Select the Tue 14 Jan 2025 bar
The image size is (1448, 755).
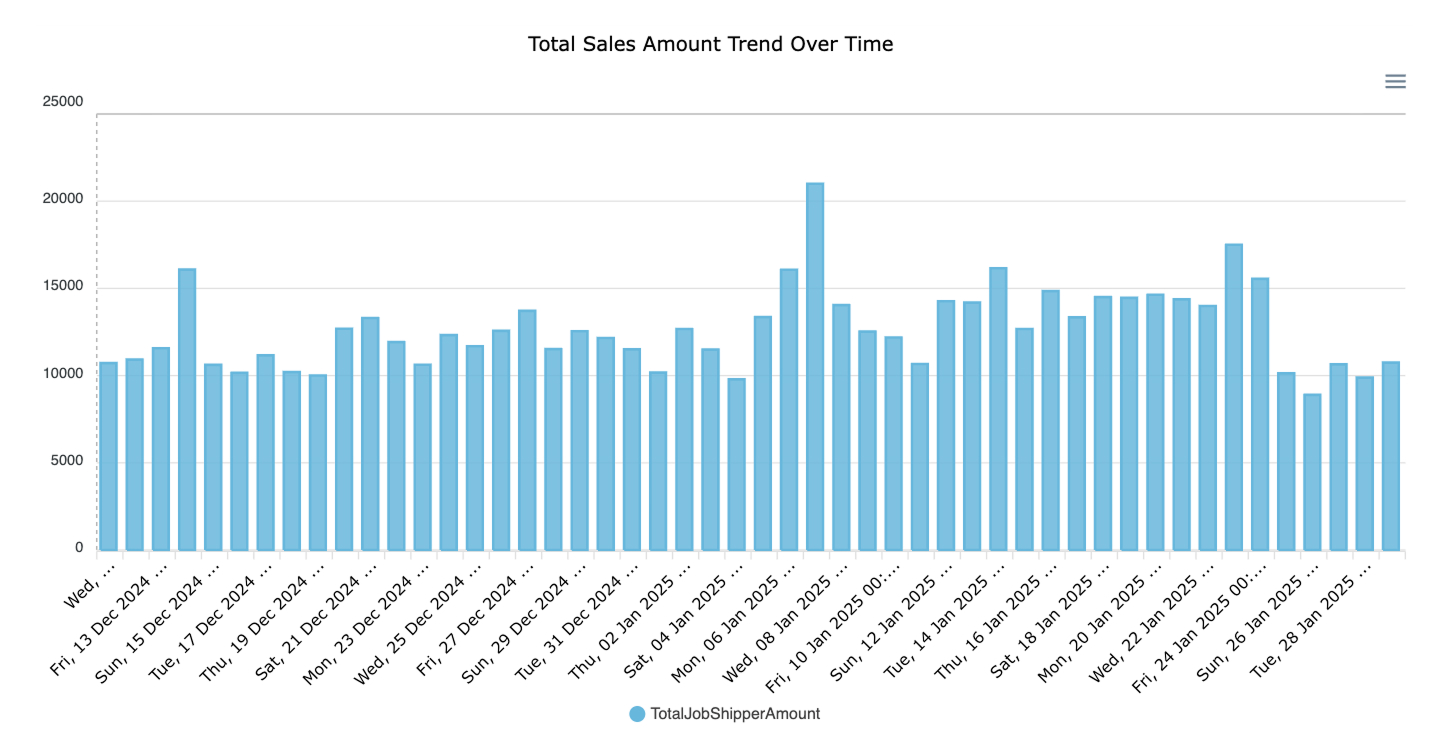(x=998, y=409)
